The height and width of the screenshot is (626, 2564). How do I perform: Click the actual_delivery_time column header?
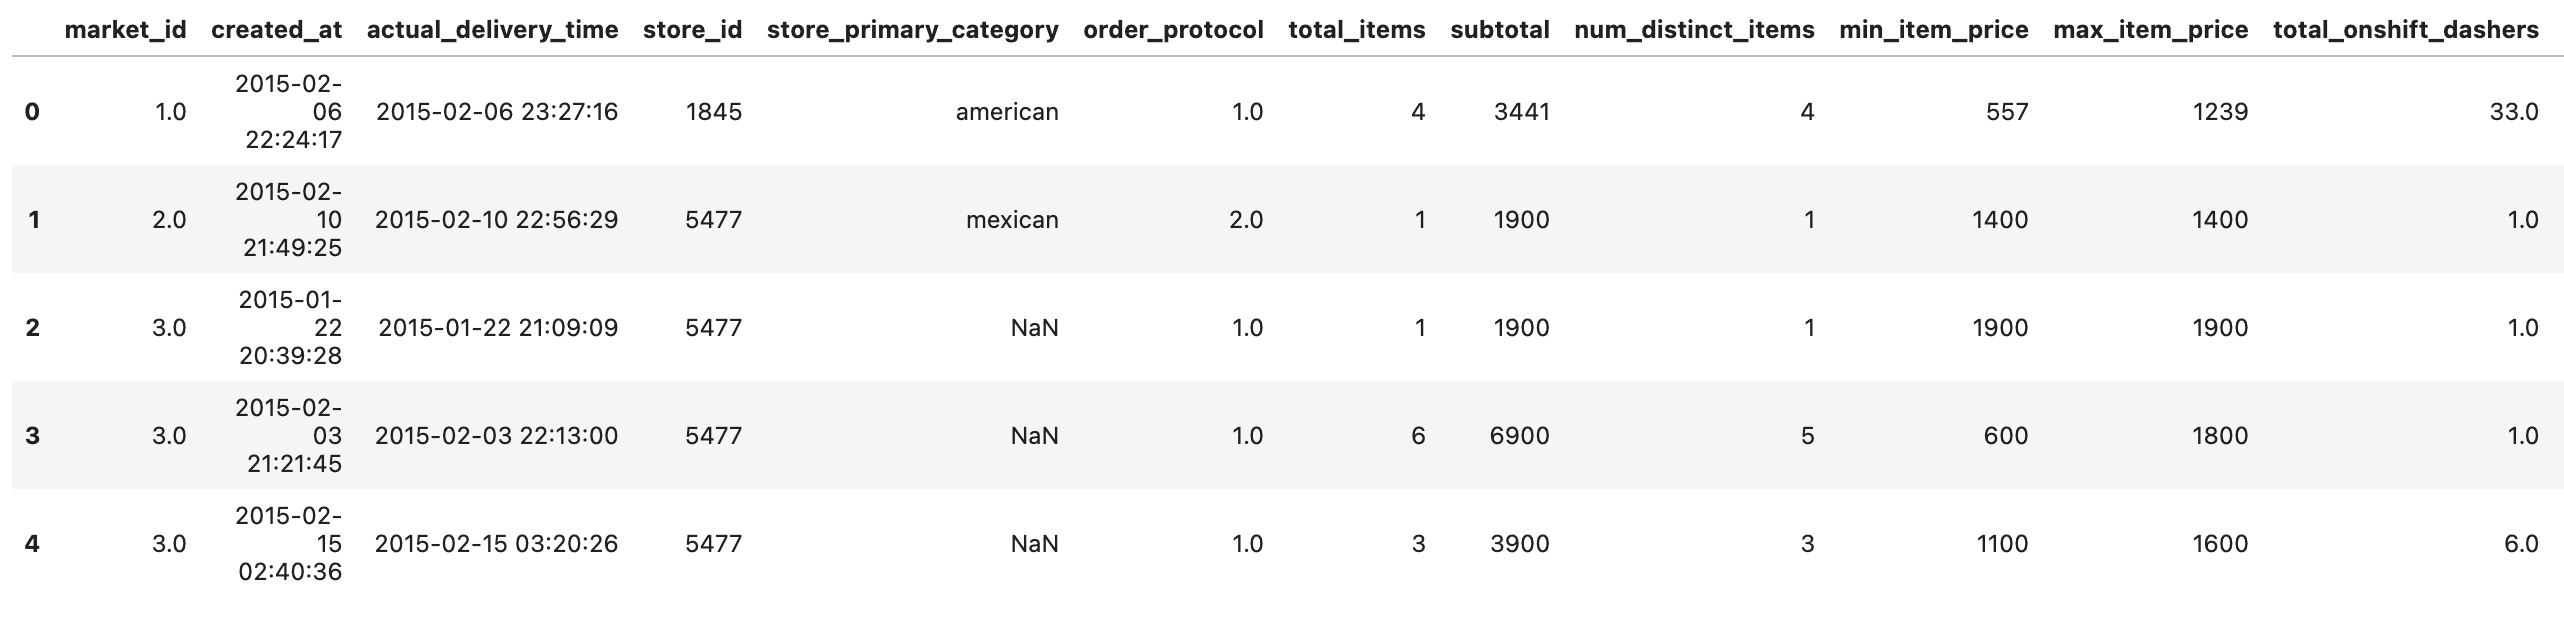493,30
